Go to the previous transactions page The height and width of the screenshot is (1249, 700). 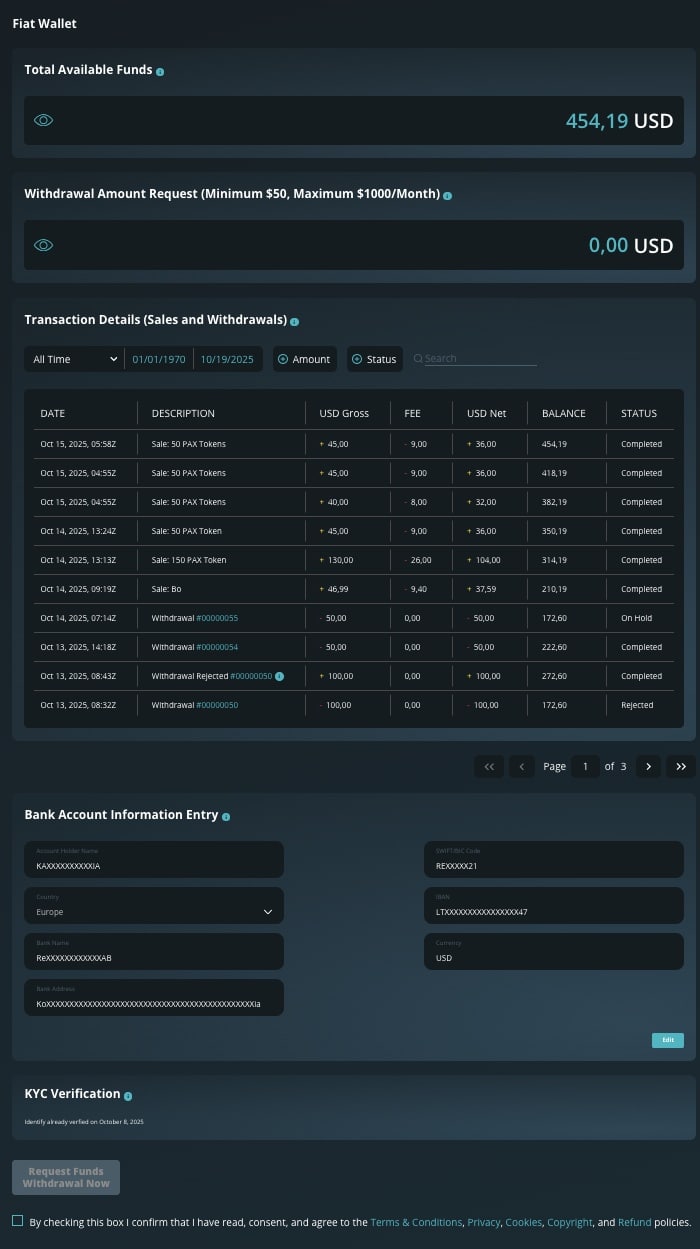tap(521, 766)
